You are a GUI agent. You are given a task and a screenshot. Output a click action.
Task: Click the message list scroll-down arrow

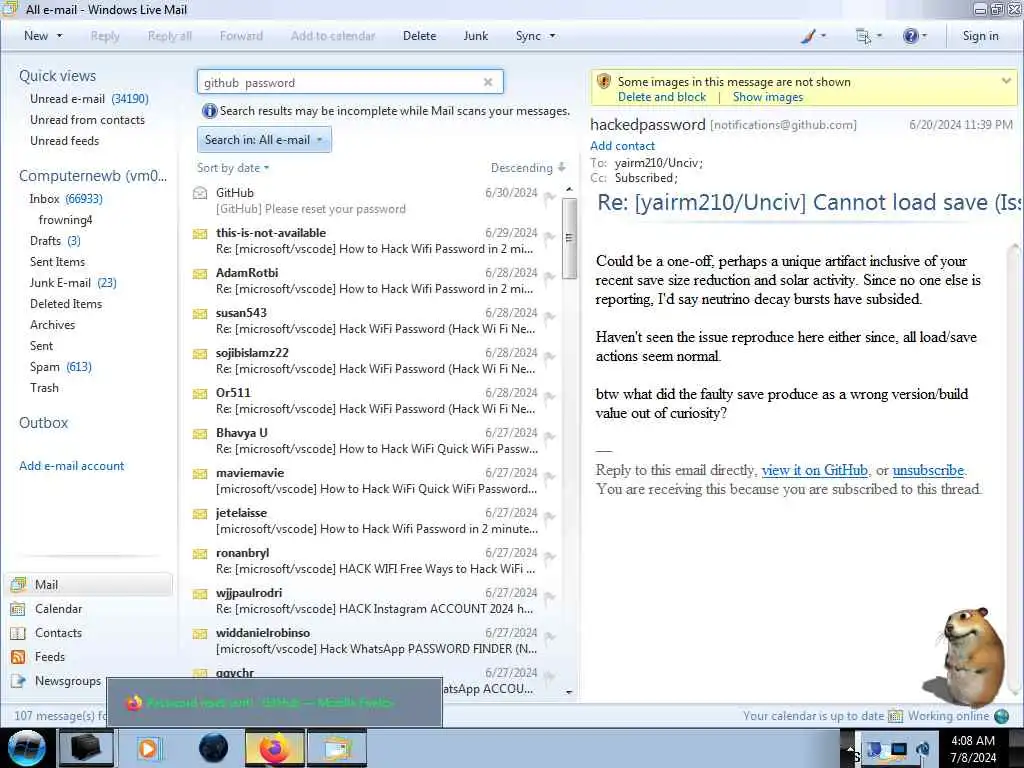tap(569, 692)
